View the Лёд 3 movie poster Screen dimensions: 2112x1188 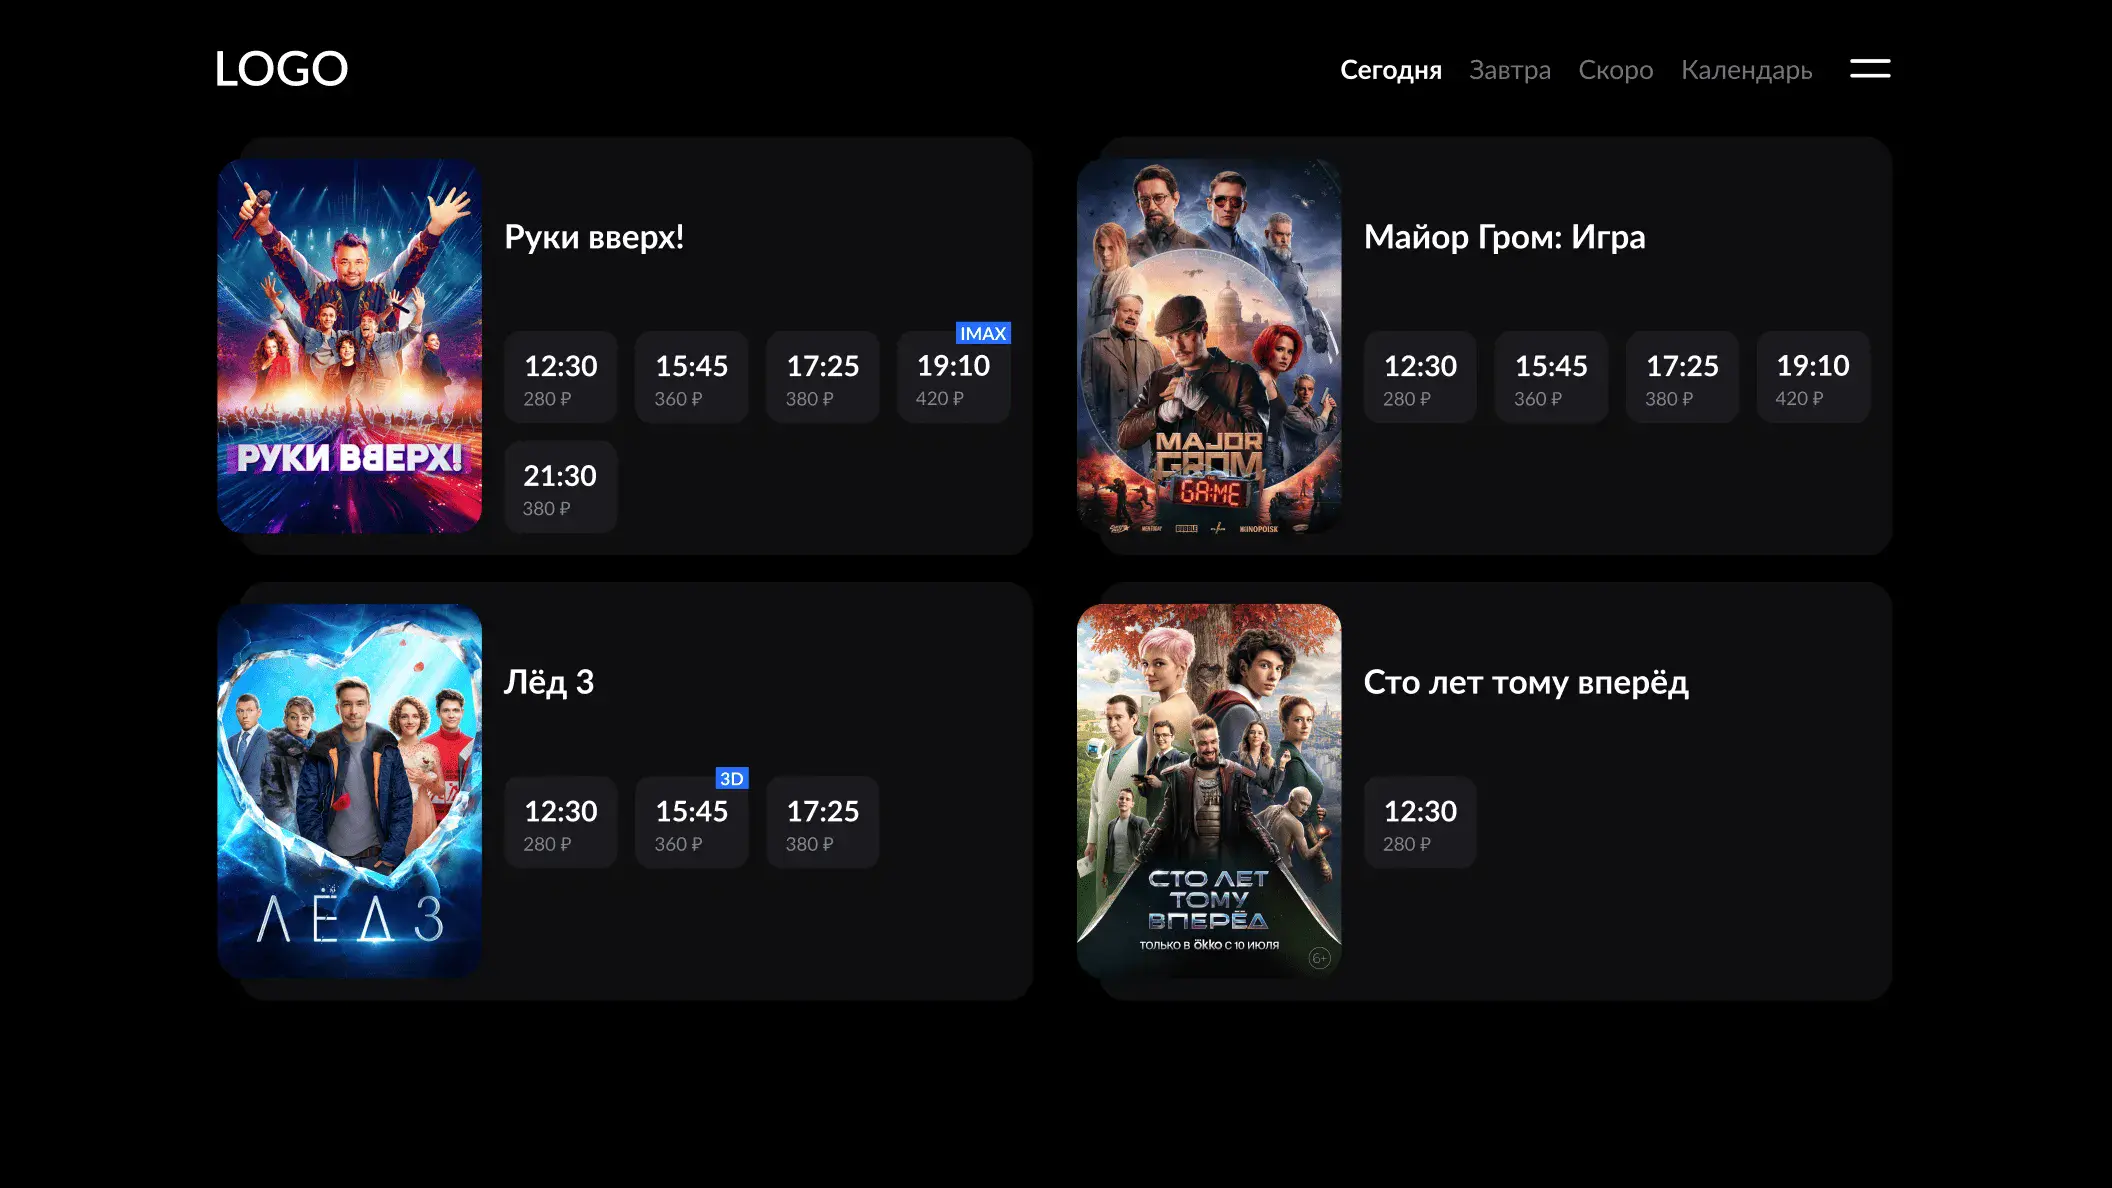tap(350, 791)
